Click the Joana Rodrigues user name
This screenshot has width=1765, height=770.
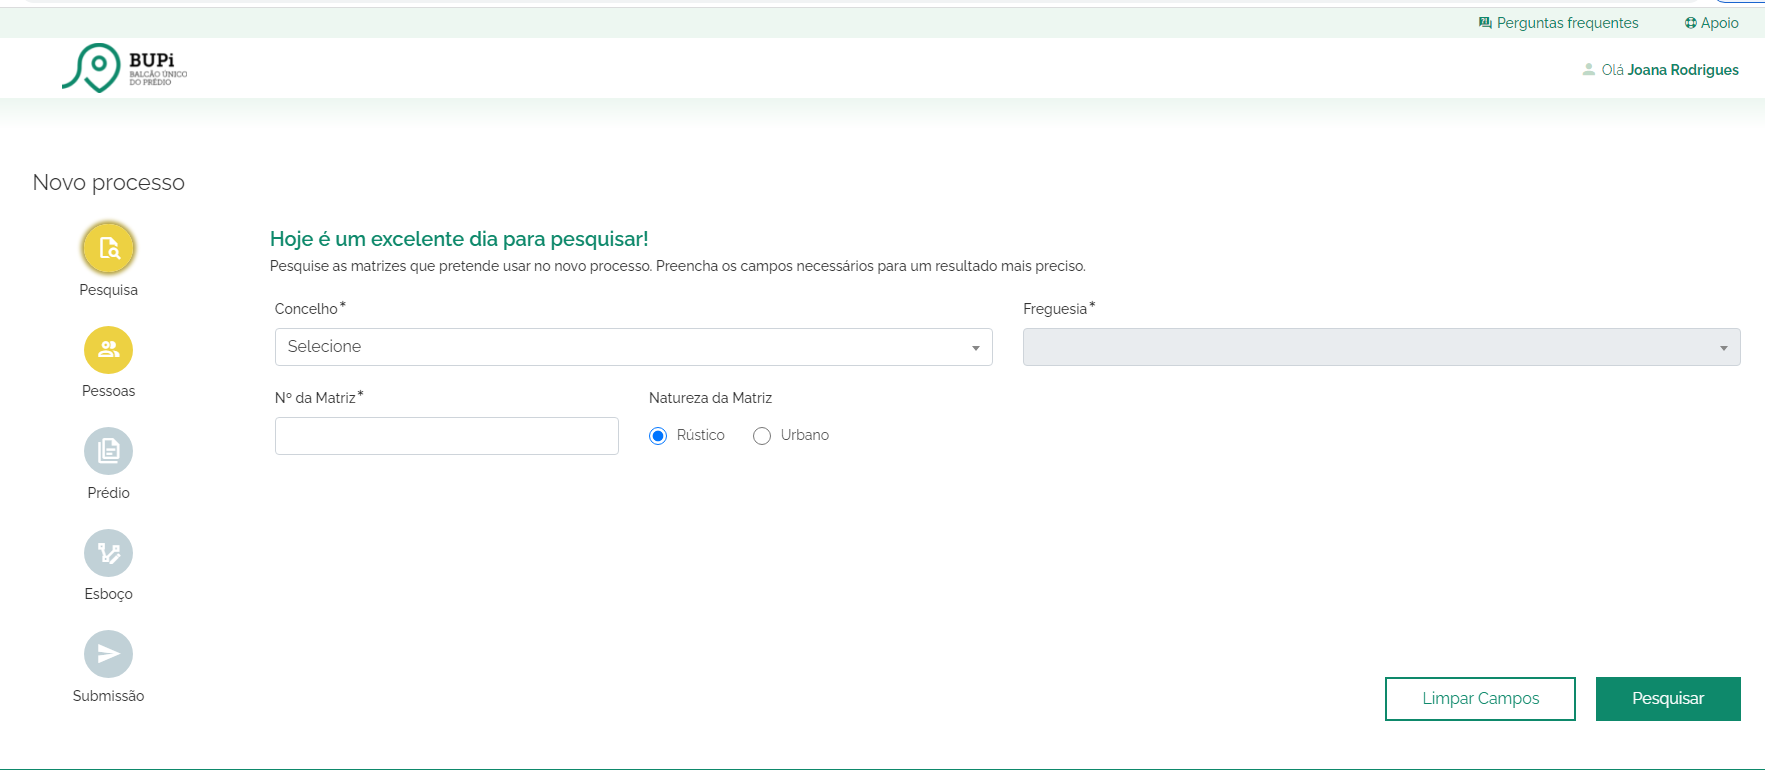pyautogui.click(x=1683, y=70)
